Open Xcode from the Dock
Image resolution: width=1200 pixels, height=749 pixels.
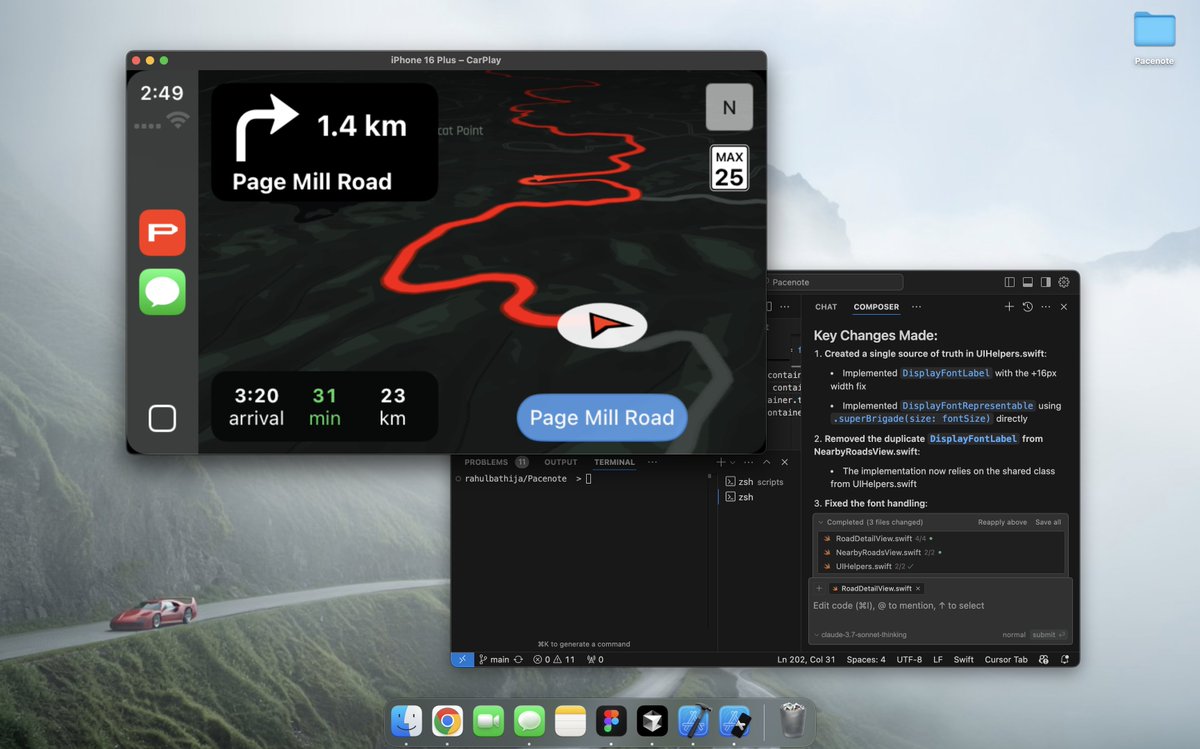tap(693, 721)
